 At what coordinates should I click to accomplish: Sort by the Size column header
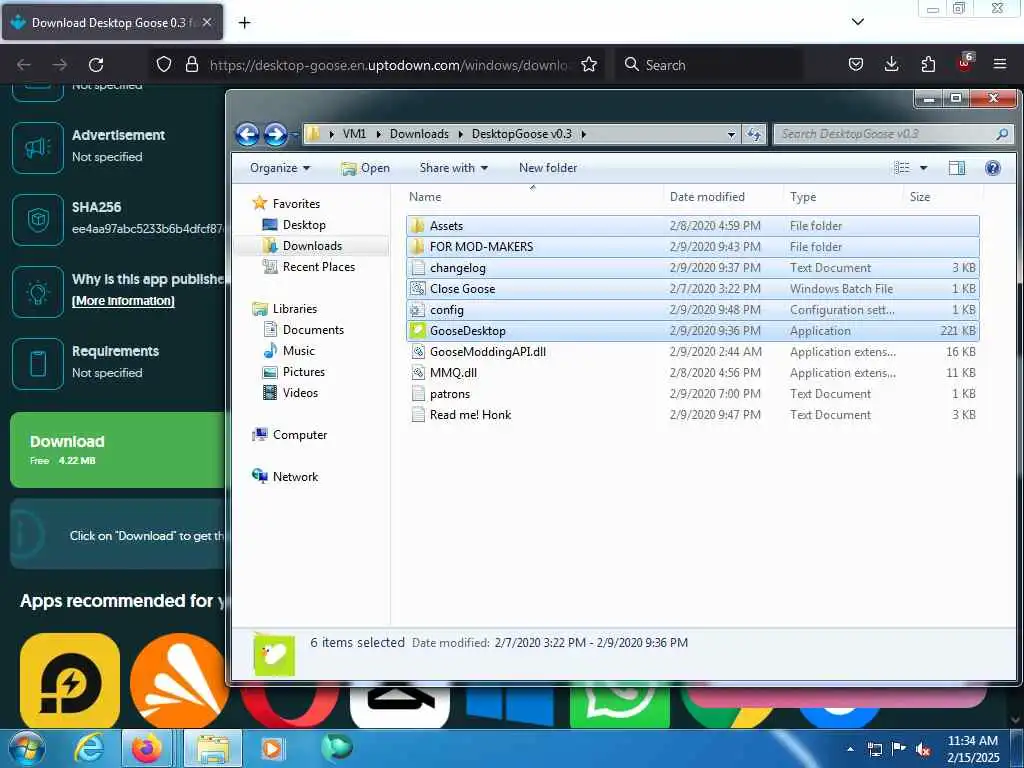coord(943,197)
